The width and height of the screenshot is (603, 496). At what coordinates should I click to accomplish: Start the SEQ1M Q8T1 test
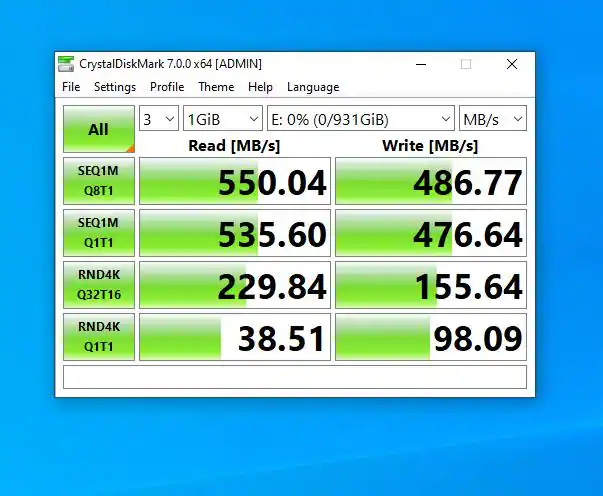click(x=98, y=181)
